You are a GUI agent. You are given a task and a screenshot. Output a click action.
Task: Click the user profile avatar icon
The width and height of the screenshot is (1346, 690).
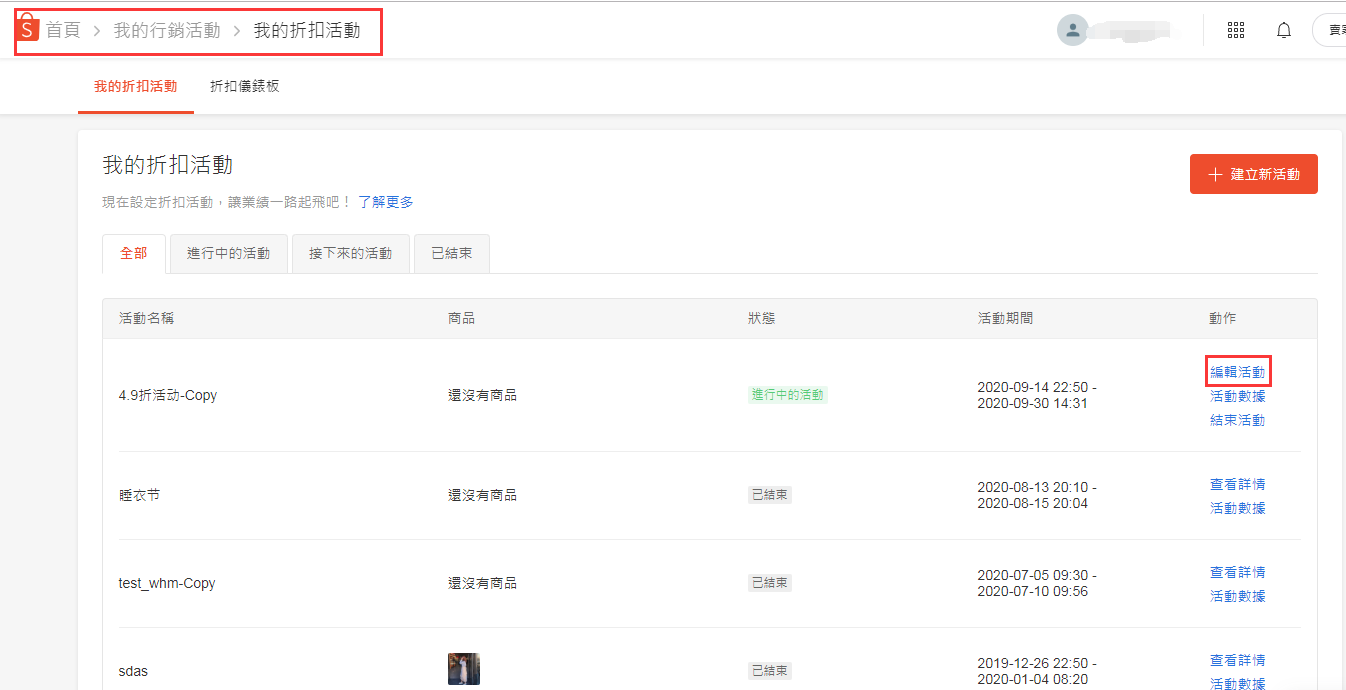(1072, 30)
